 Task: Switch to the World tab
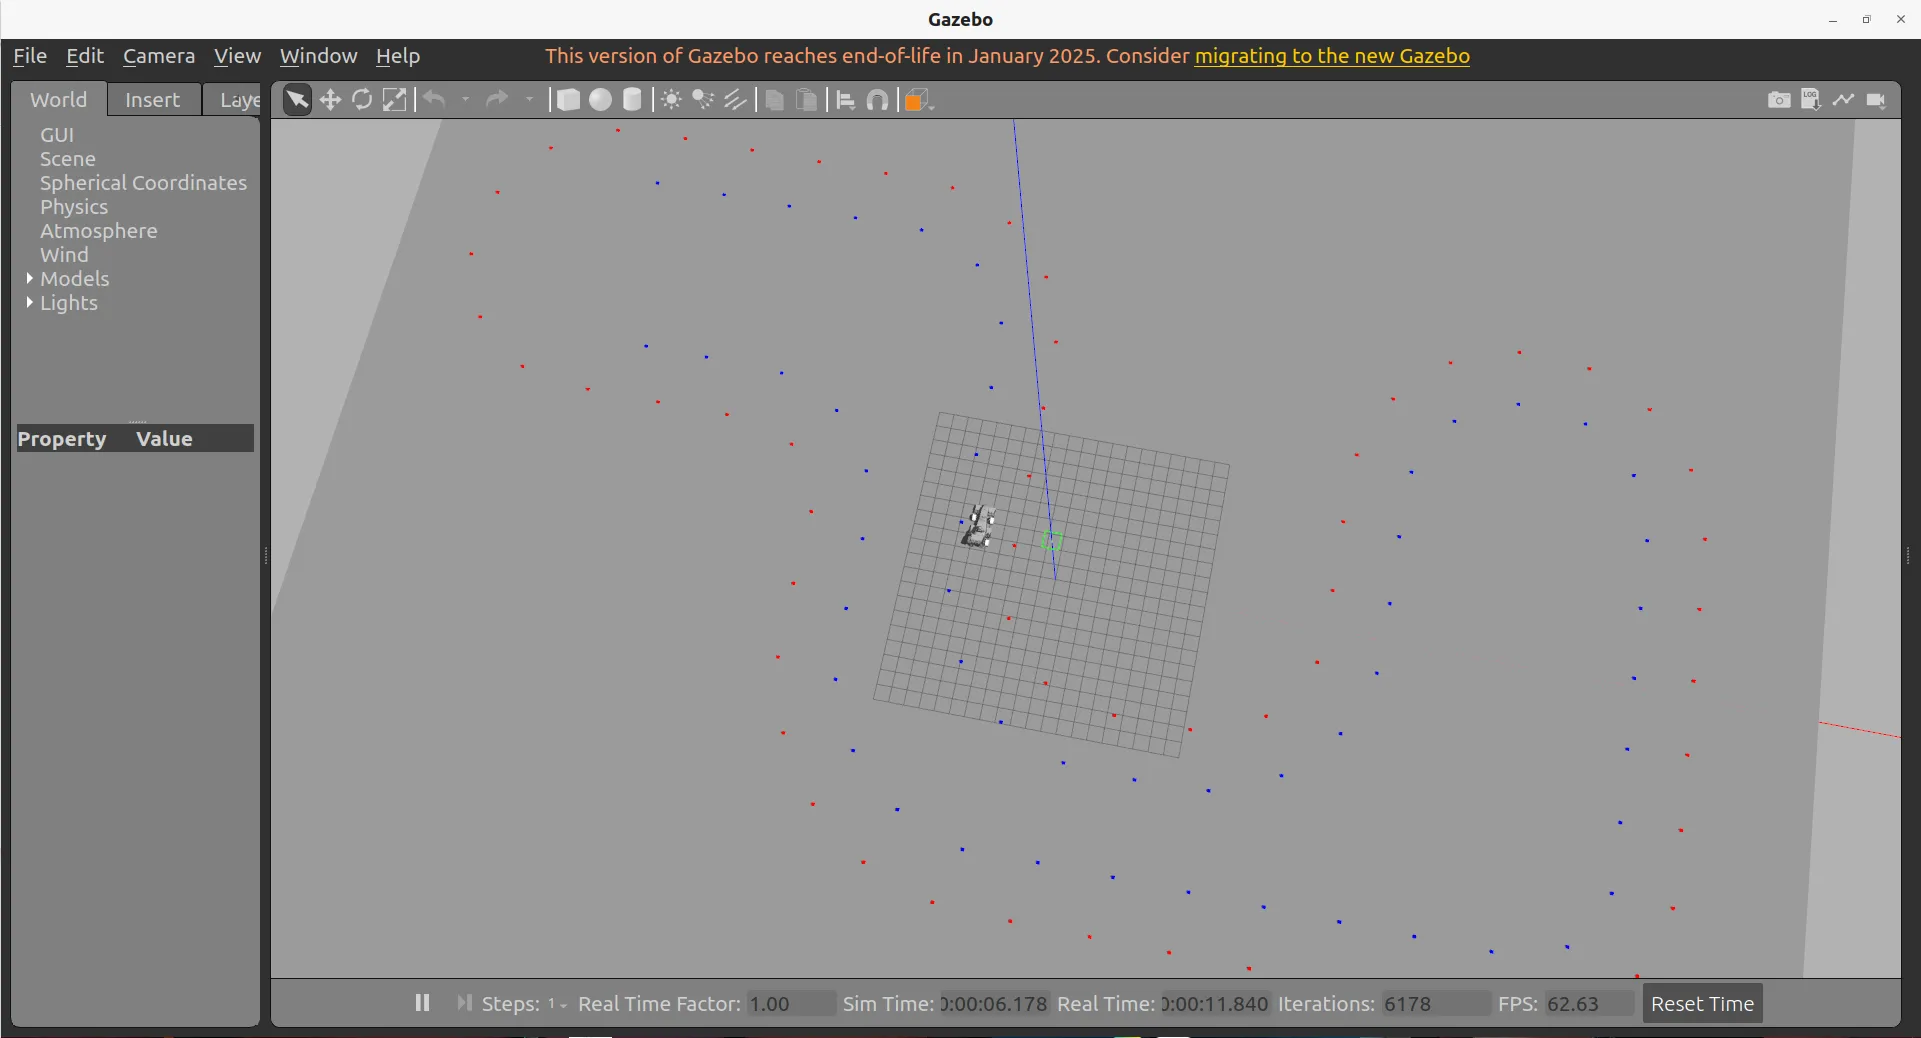(59, 99)
